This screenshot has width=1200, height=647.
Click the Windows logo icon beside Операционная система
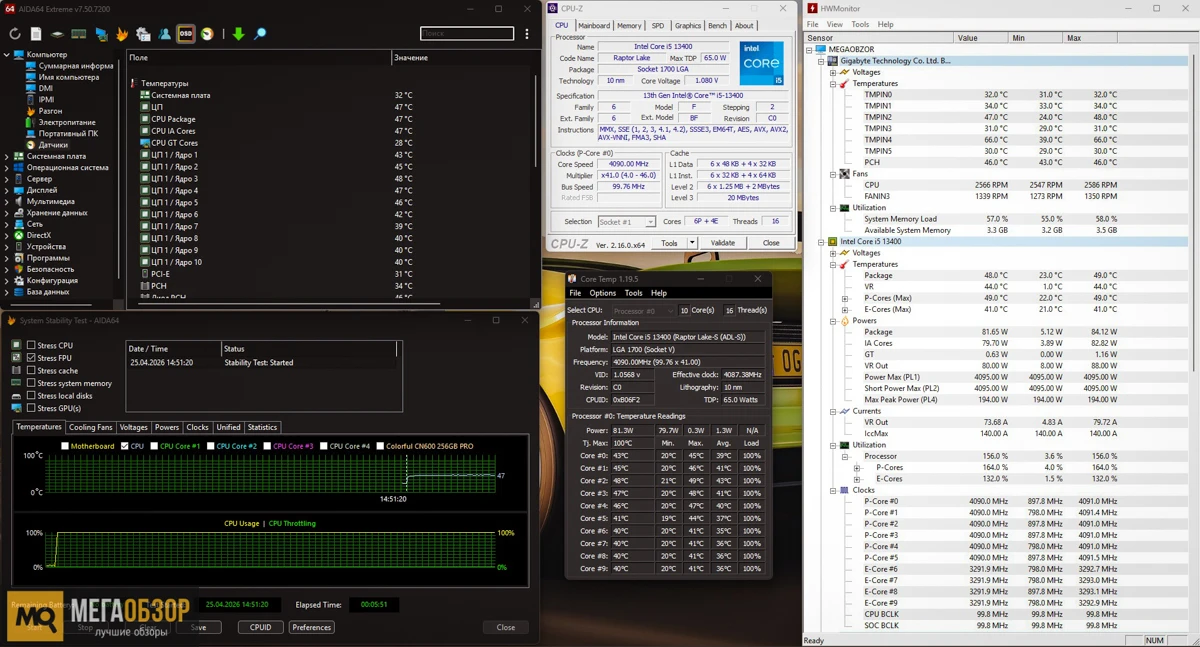19,167
